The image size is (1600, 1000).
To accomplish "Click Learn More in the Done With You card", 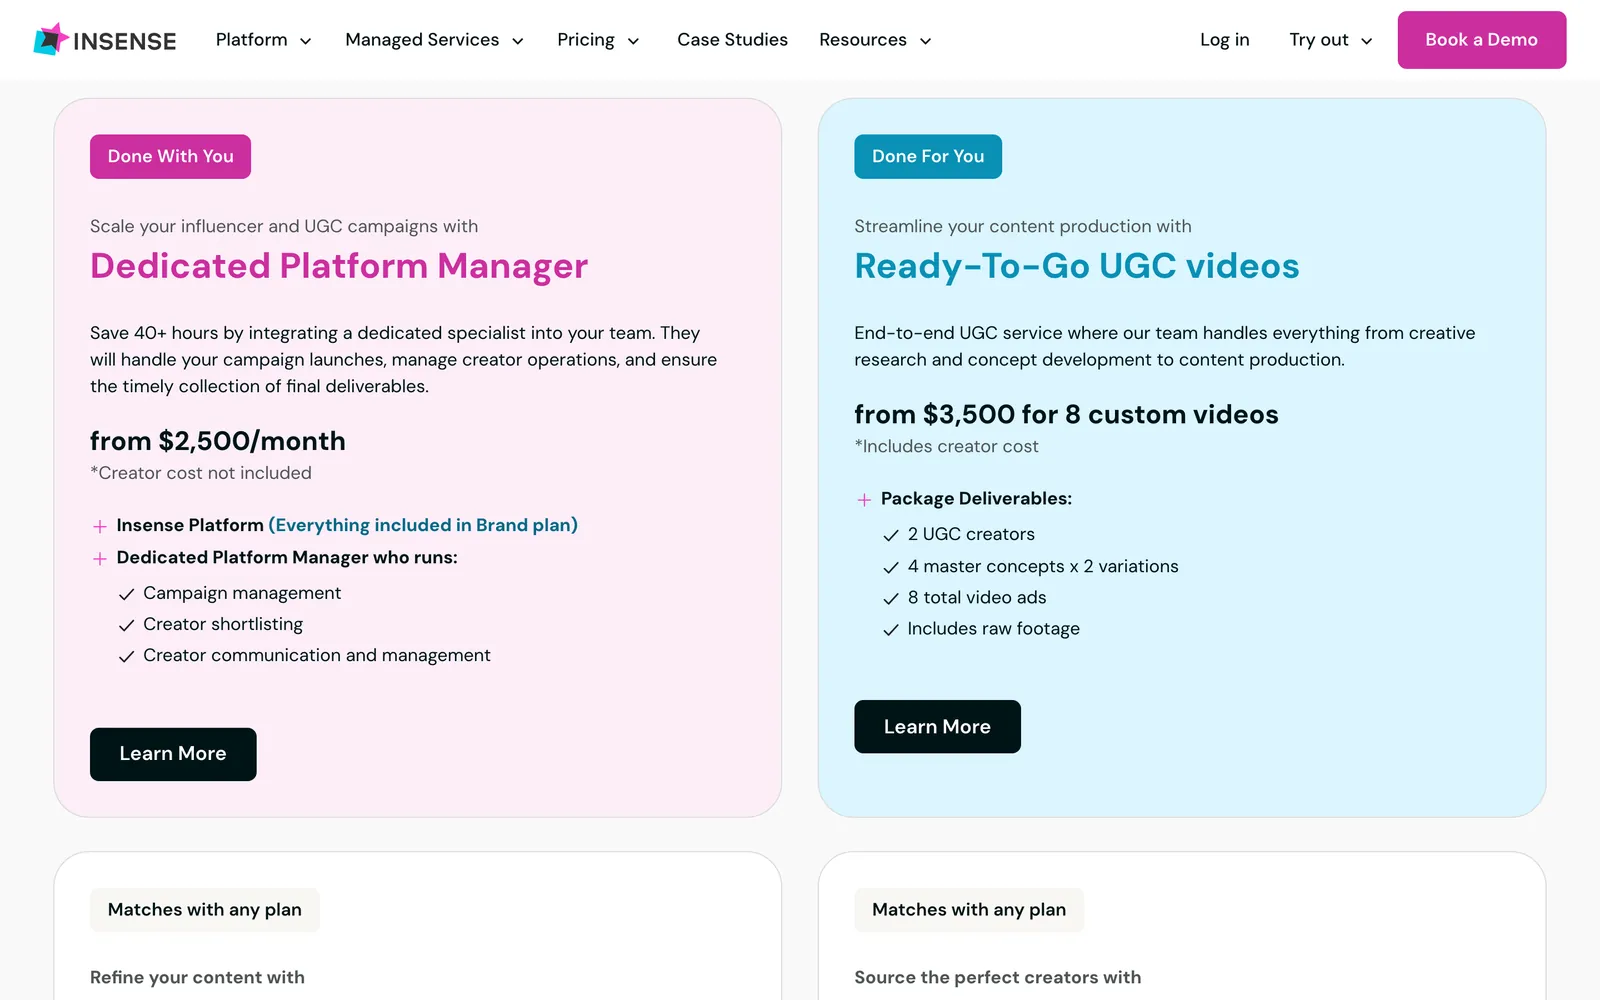I will (x=173, y=754).
